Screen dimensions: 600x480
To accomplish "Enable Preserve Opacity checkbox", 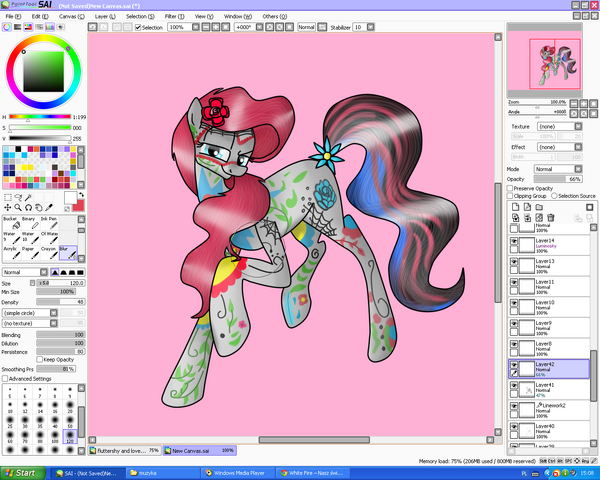I will pyautogui.click(x=510, y=188).
